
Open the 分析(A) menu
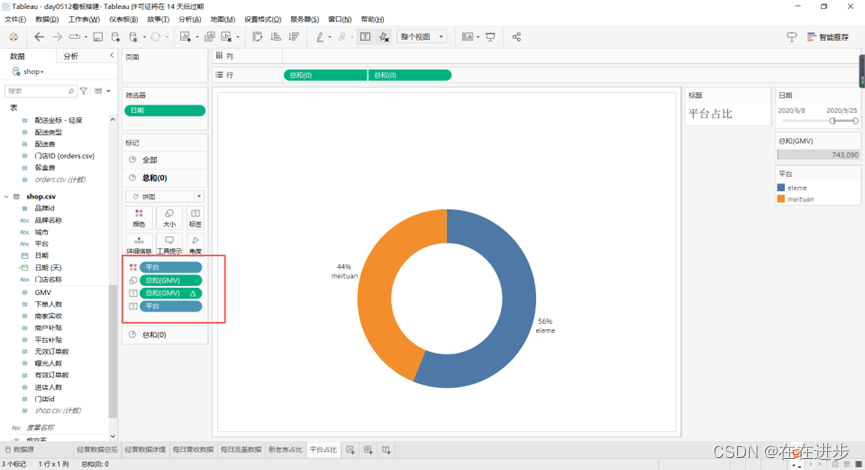(190, 19)
